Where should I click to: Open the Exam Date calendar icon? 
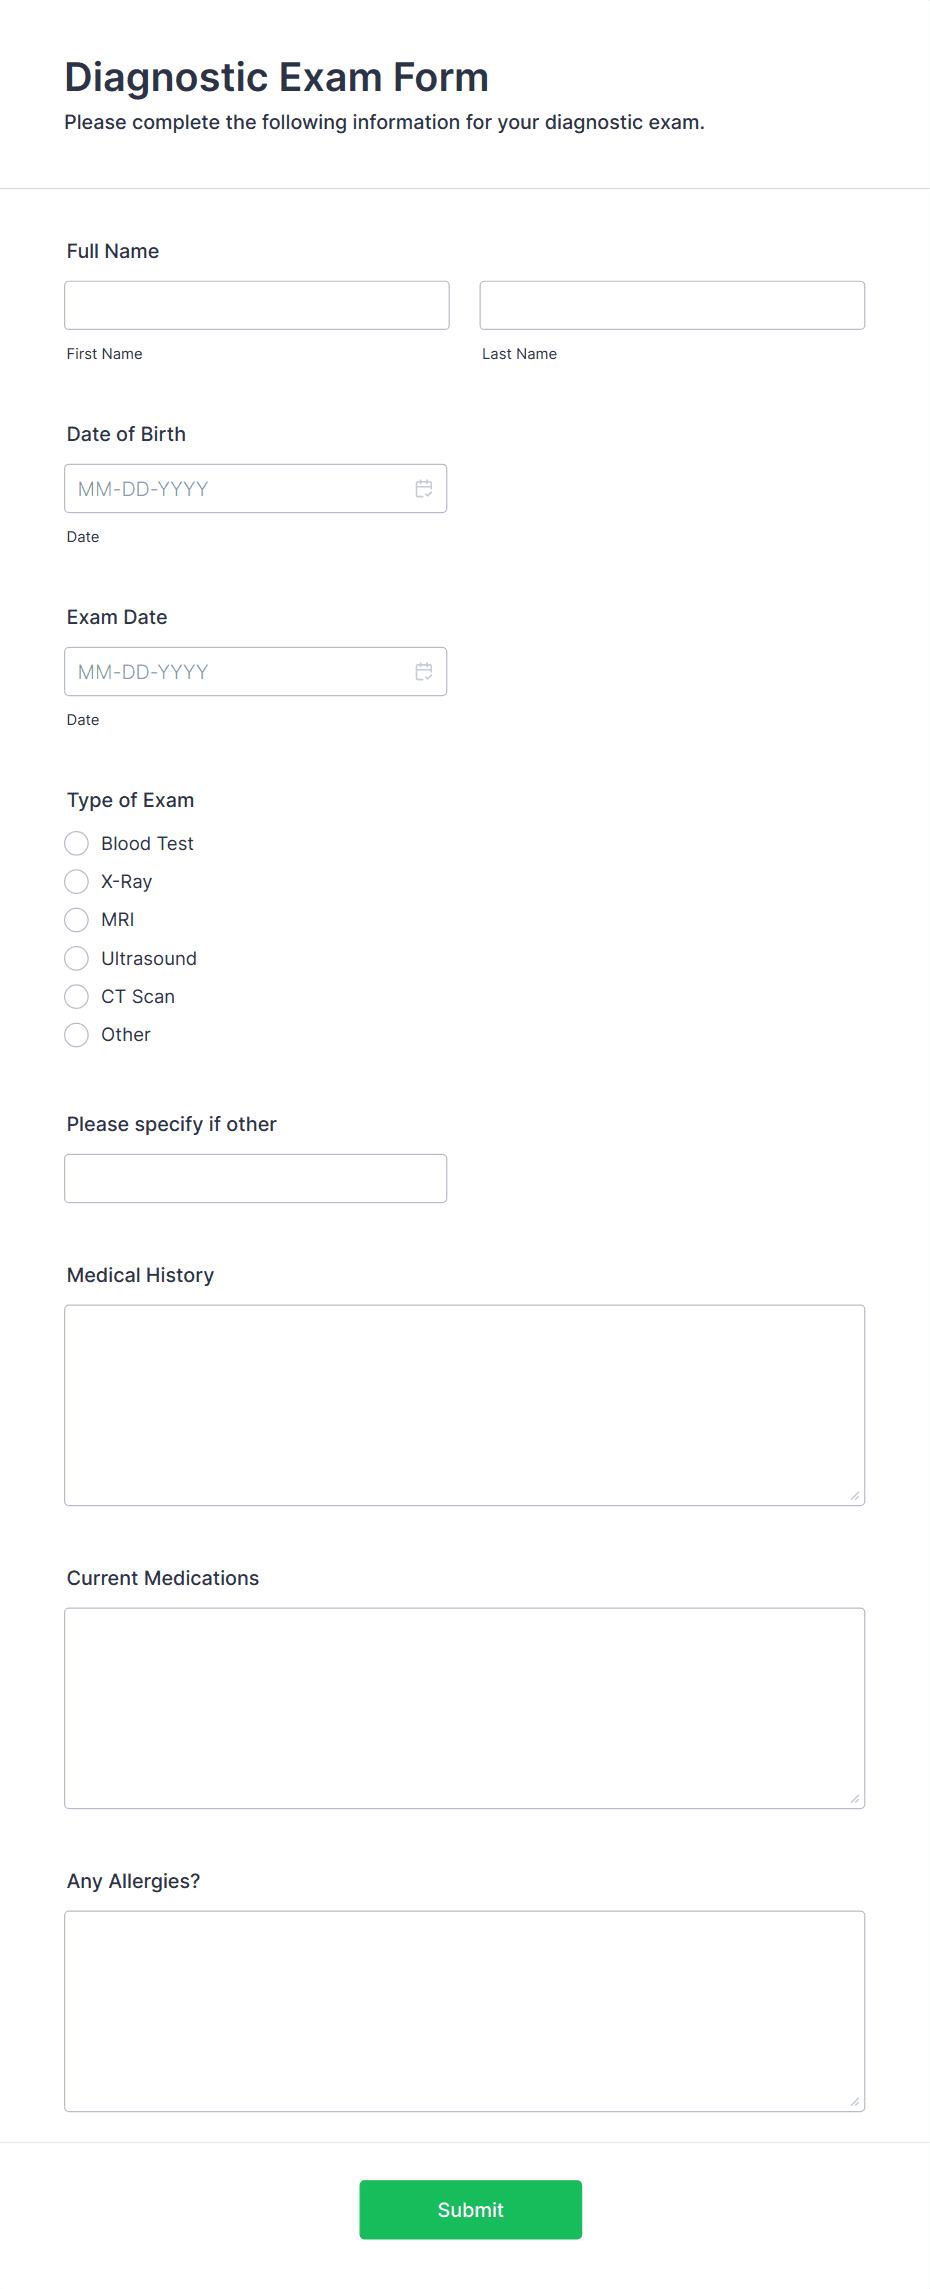tap(424, 672)
